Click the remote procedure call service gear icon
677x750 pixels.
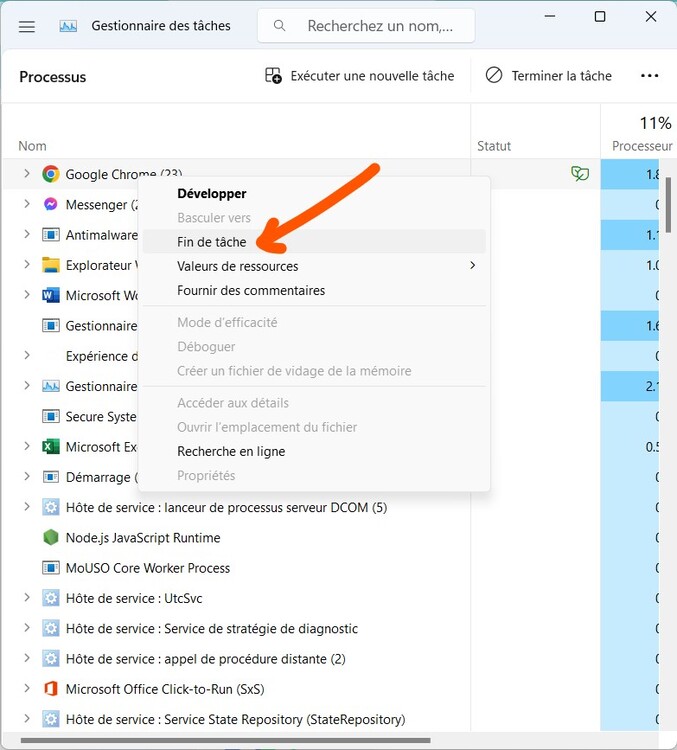51,659
